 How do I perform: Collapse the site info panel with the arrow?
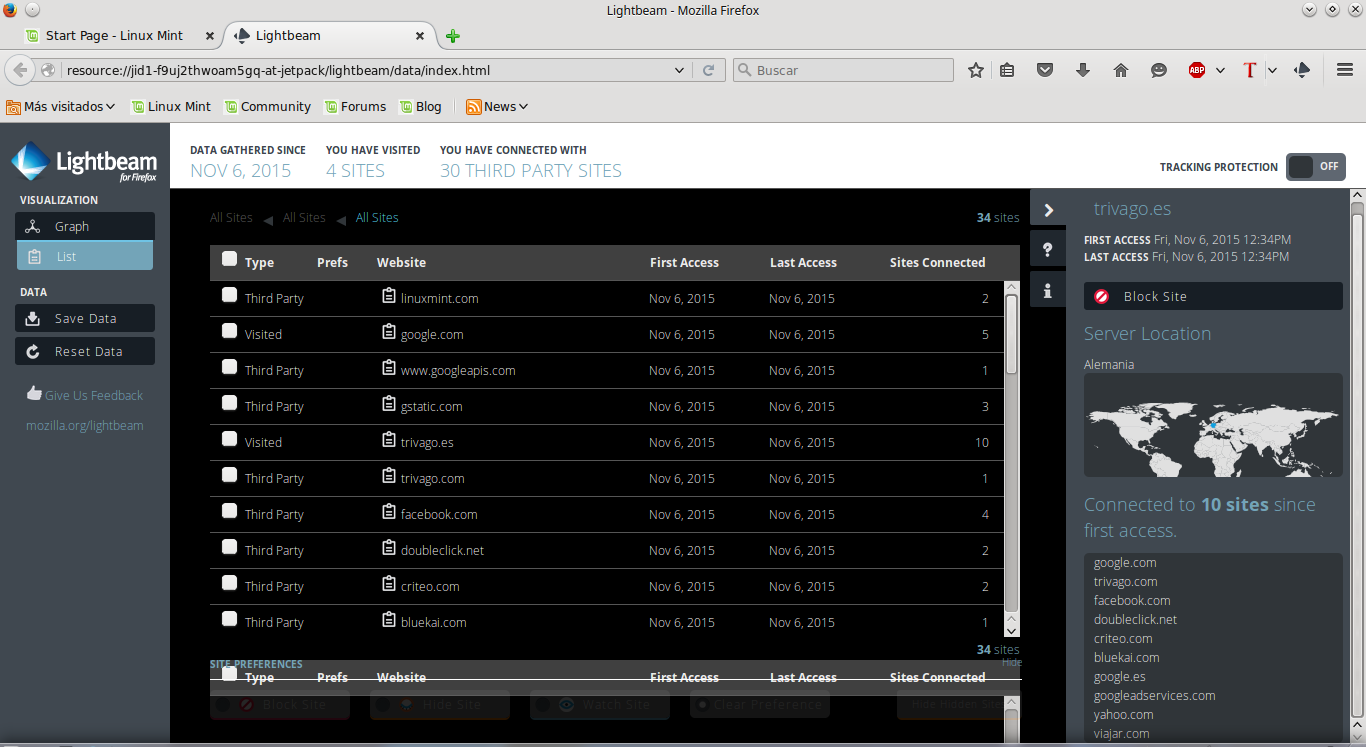(1048, 210)
